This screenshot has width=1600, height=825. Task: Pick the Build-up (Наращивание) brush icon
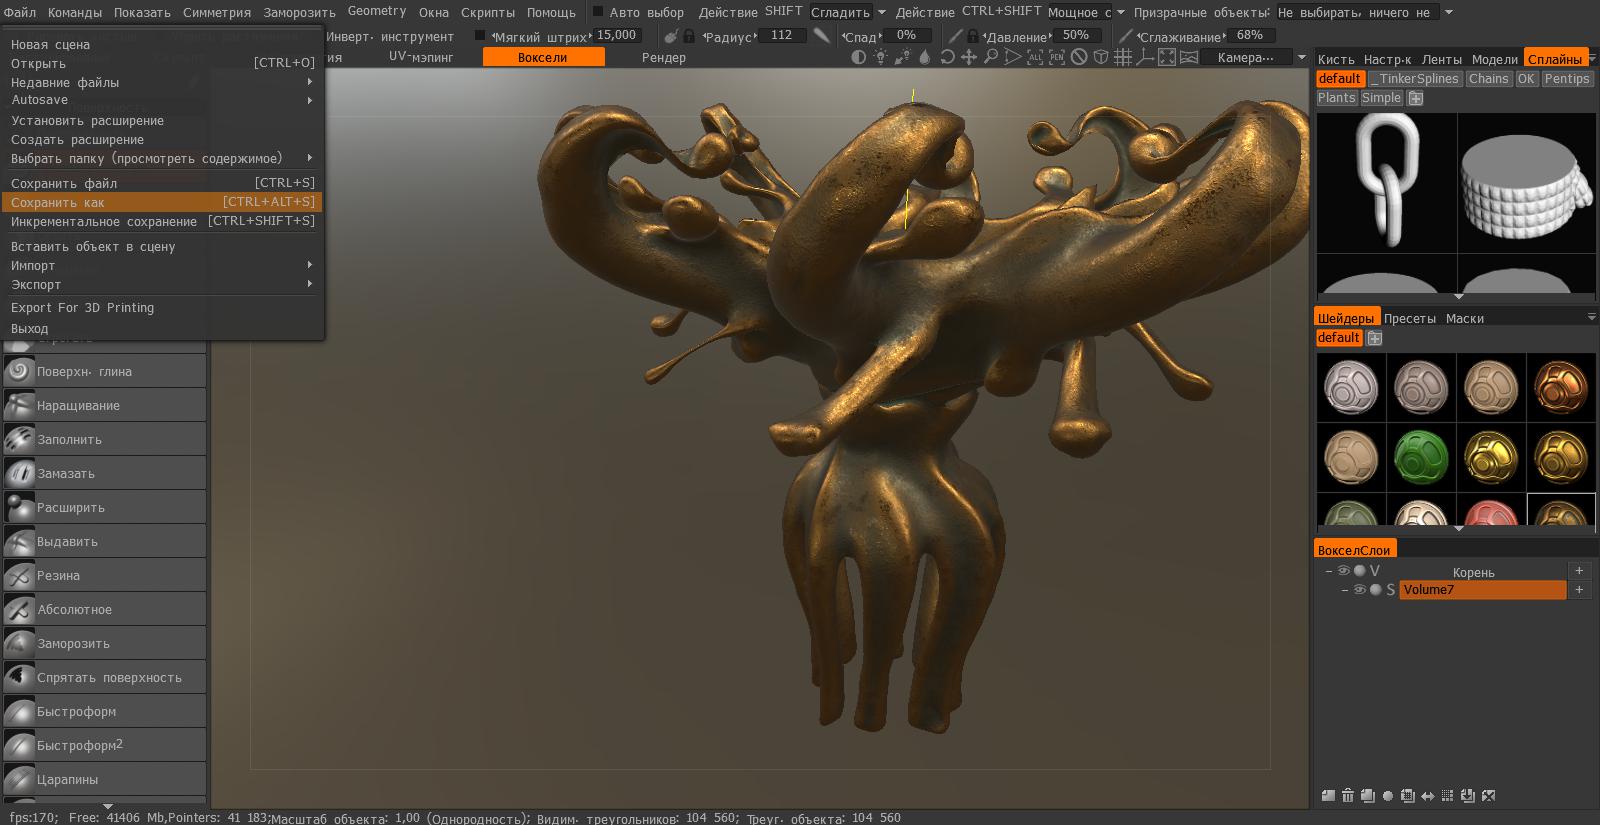coord(19,405)
